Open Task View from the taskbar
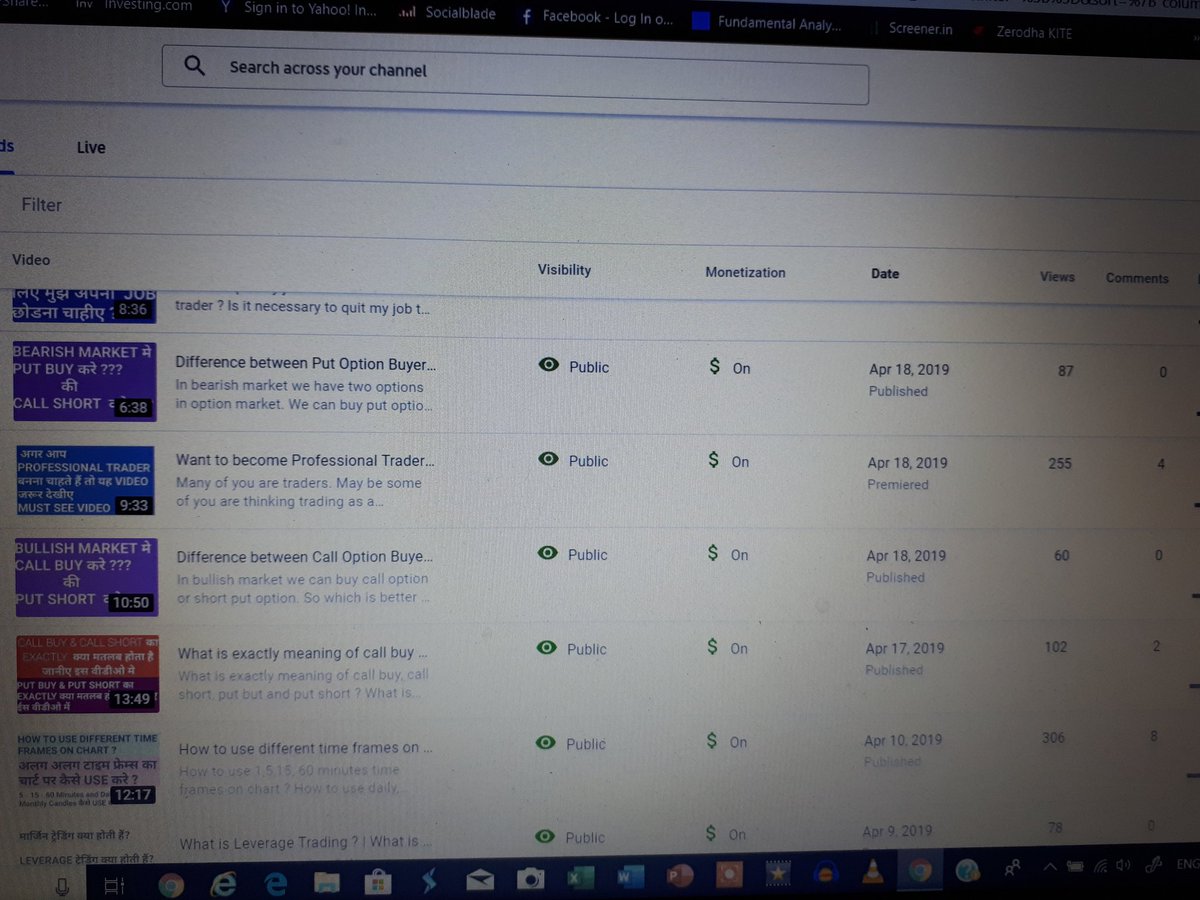The image size is (1200, 900). (114, 886)
